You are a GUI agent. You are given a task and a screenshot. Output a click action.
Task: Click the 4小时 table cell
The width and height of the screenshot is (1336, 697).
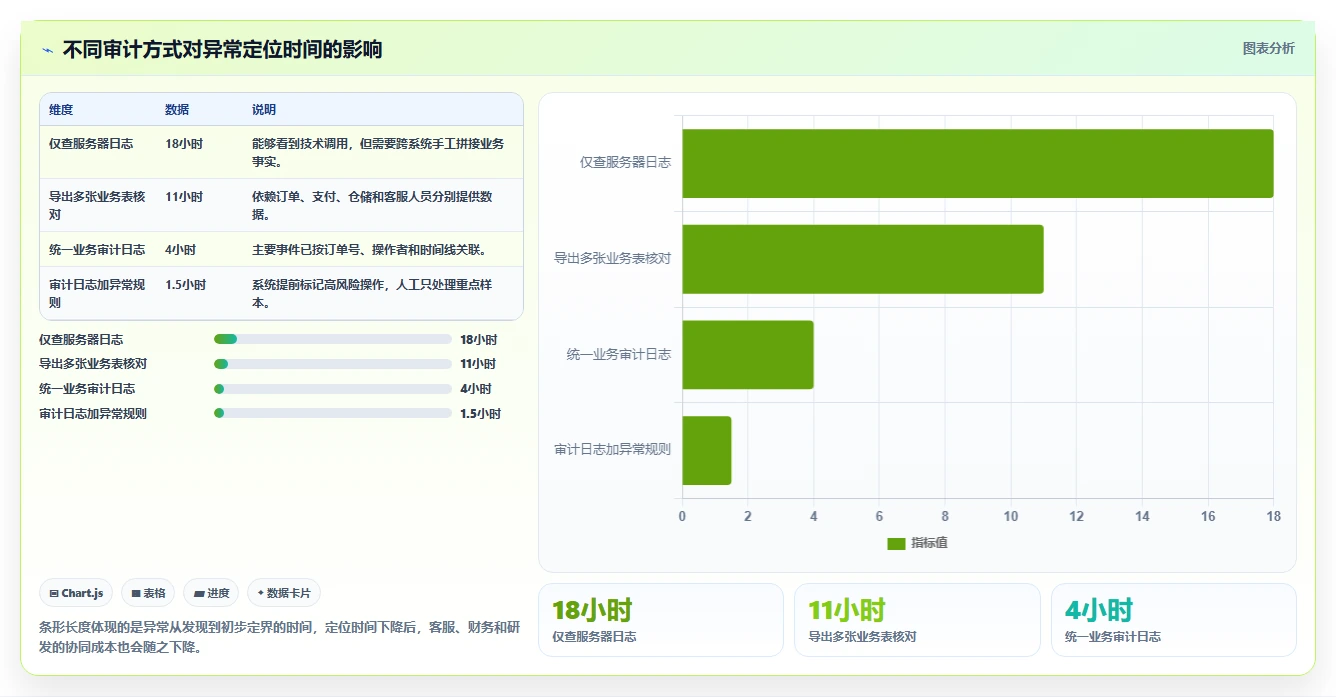click(180, 250)
